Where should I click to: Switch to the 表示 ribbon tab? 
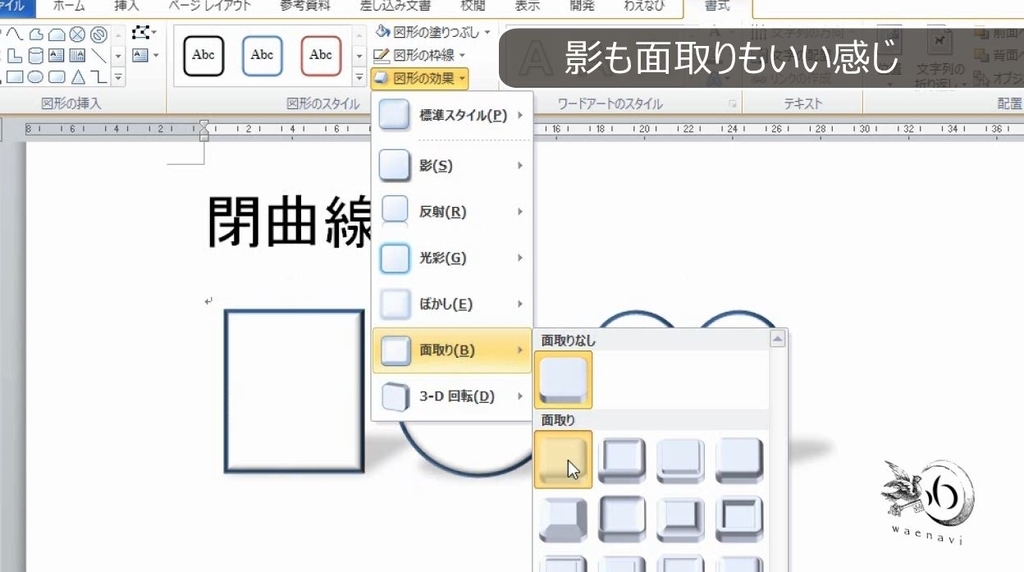[x=527, y=7]
